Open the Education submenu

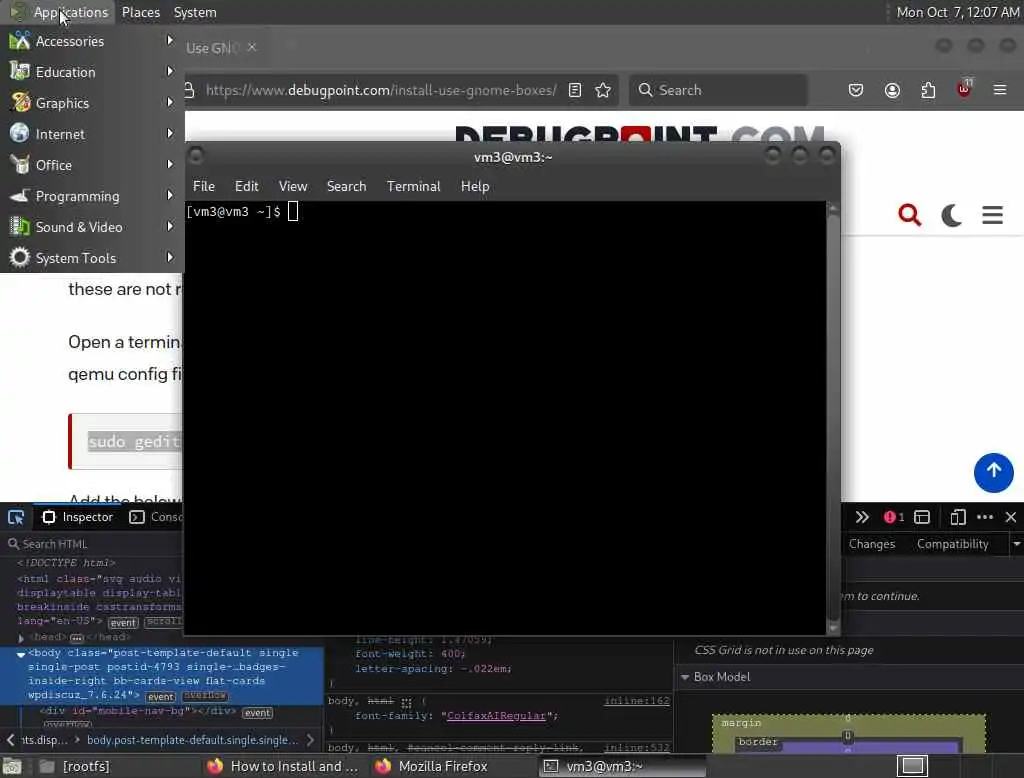point(91,72)
